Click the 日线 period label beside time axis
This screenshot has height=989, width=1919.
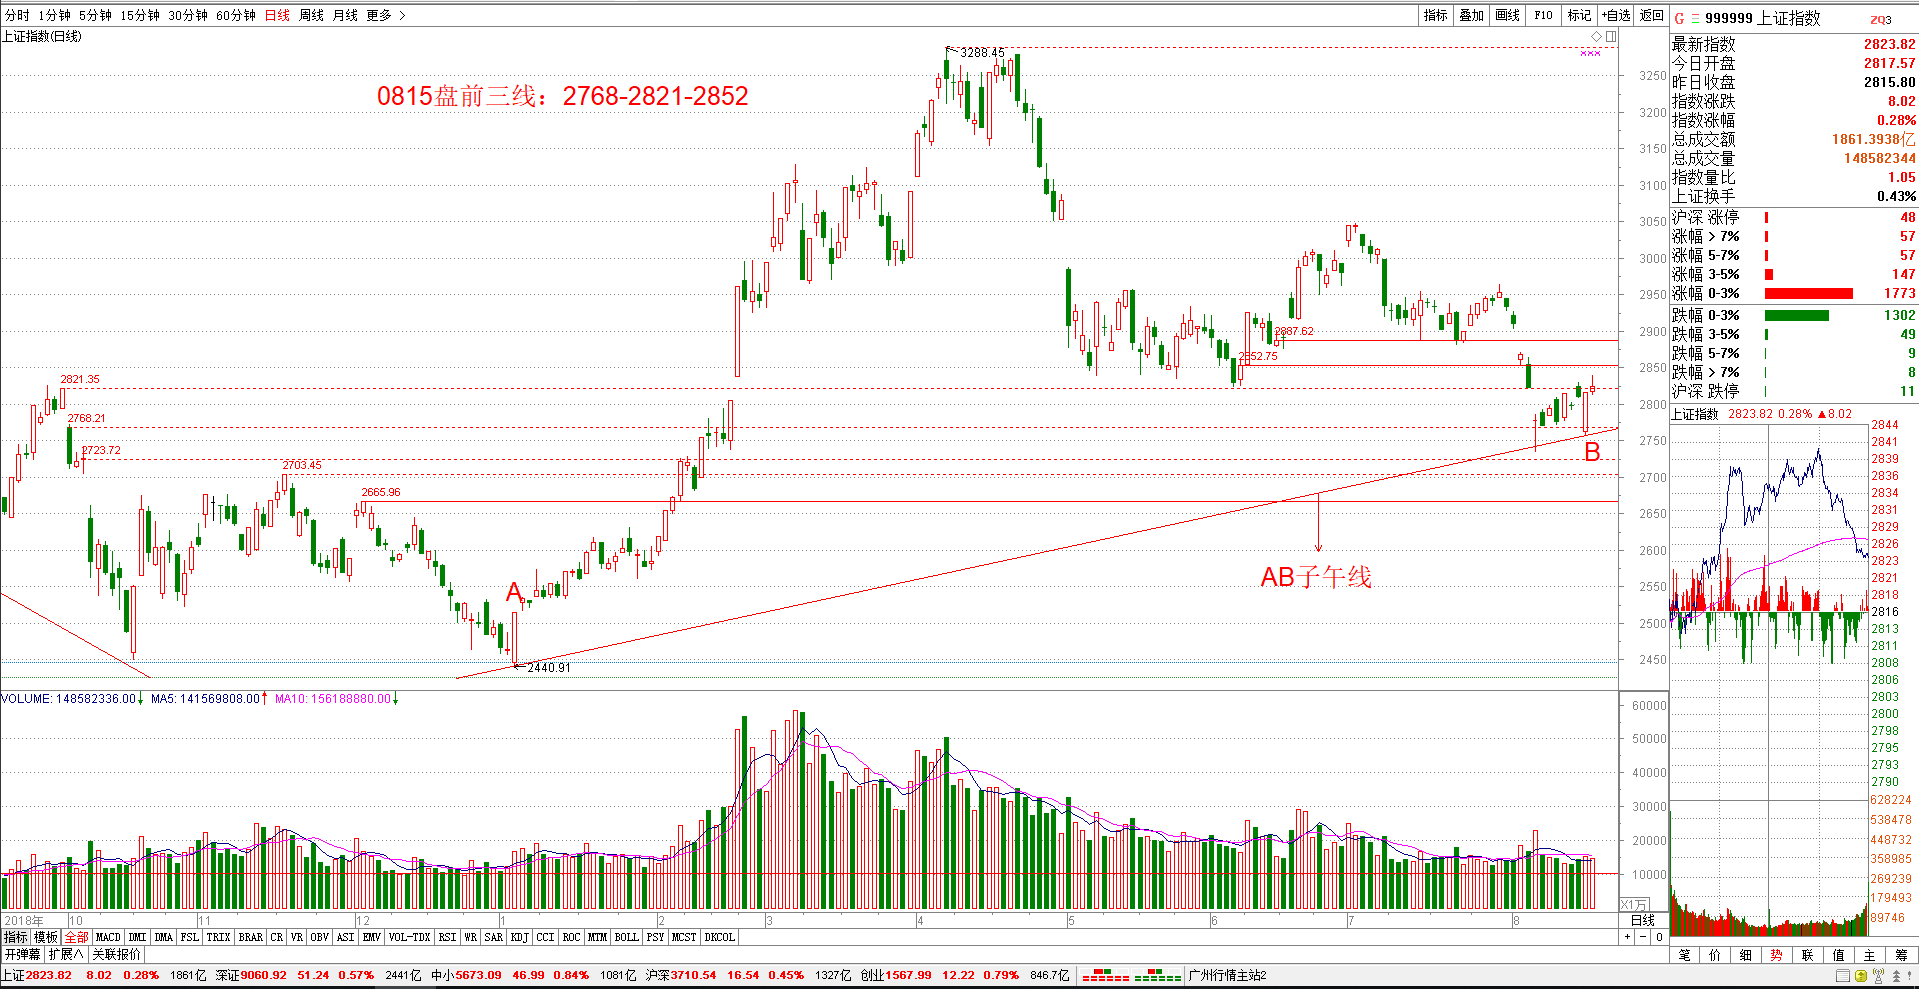coord(1643,920)
